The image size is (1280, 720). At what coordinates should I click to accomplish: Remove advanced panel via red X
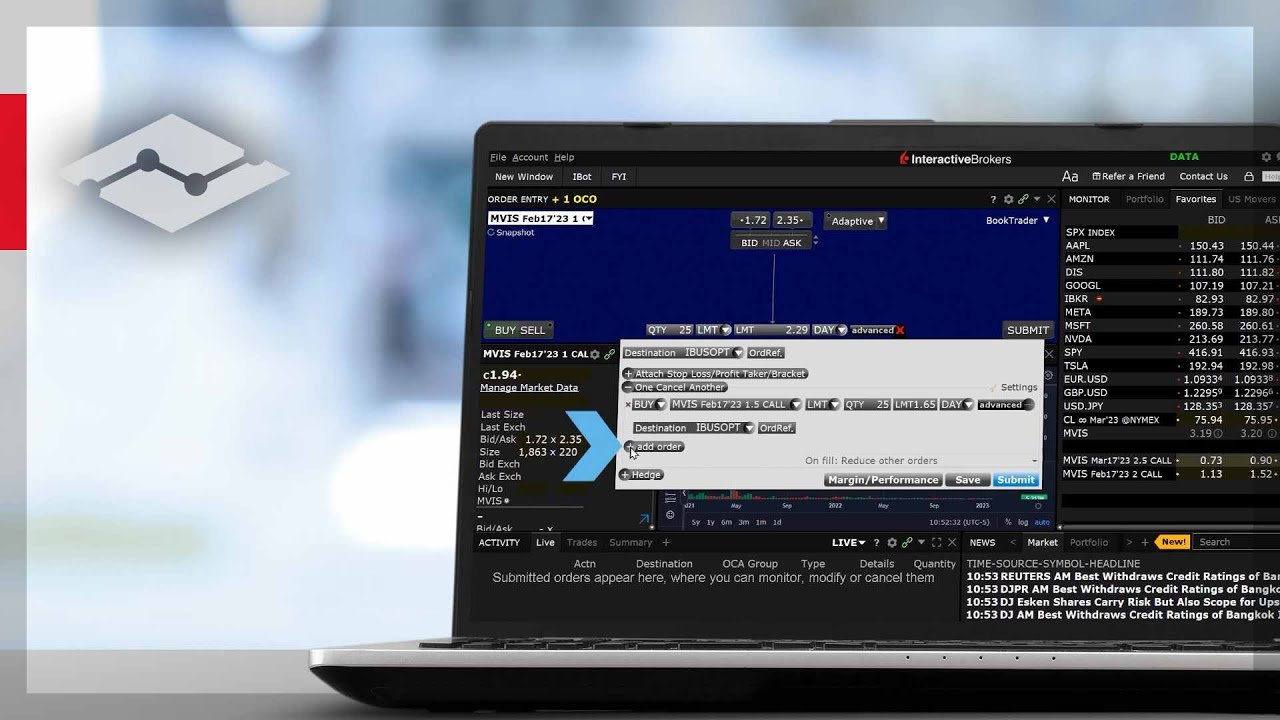[900, 330]
